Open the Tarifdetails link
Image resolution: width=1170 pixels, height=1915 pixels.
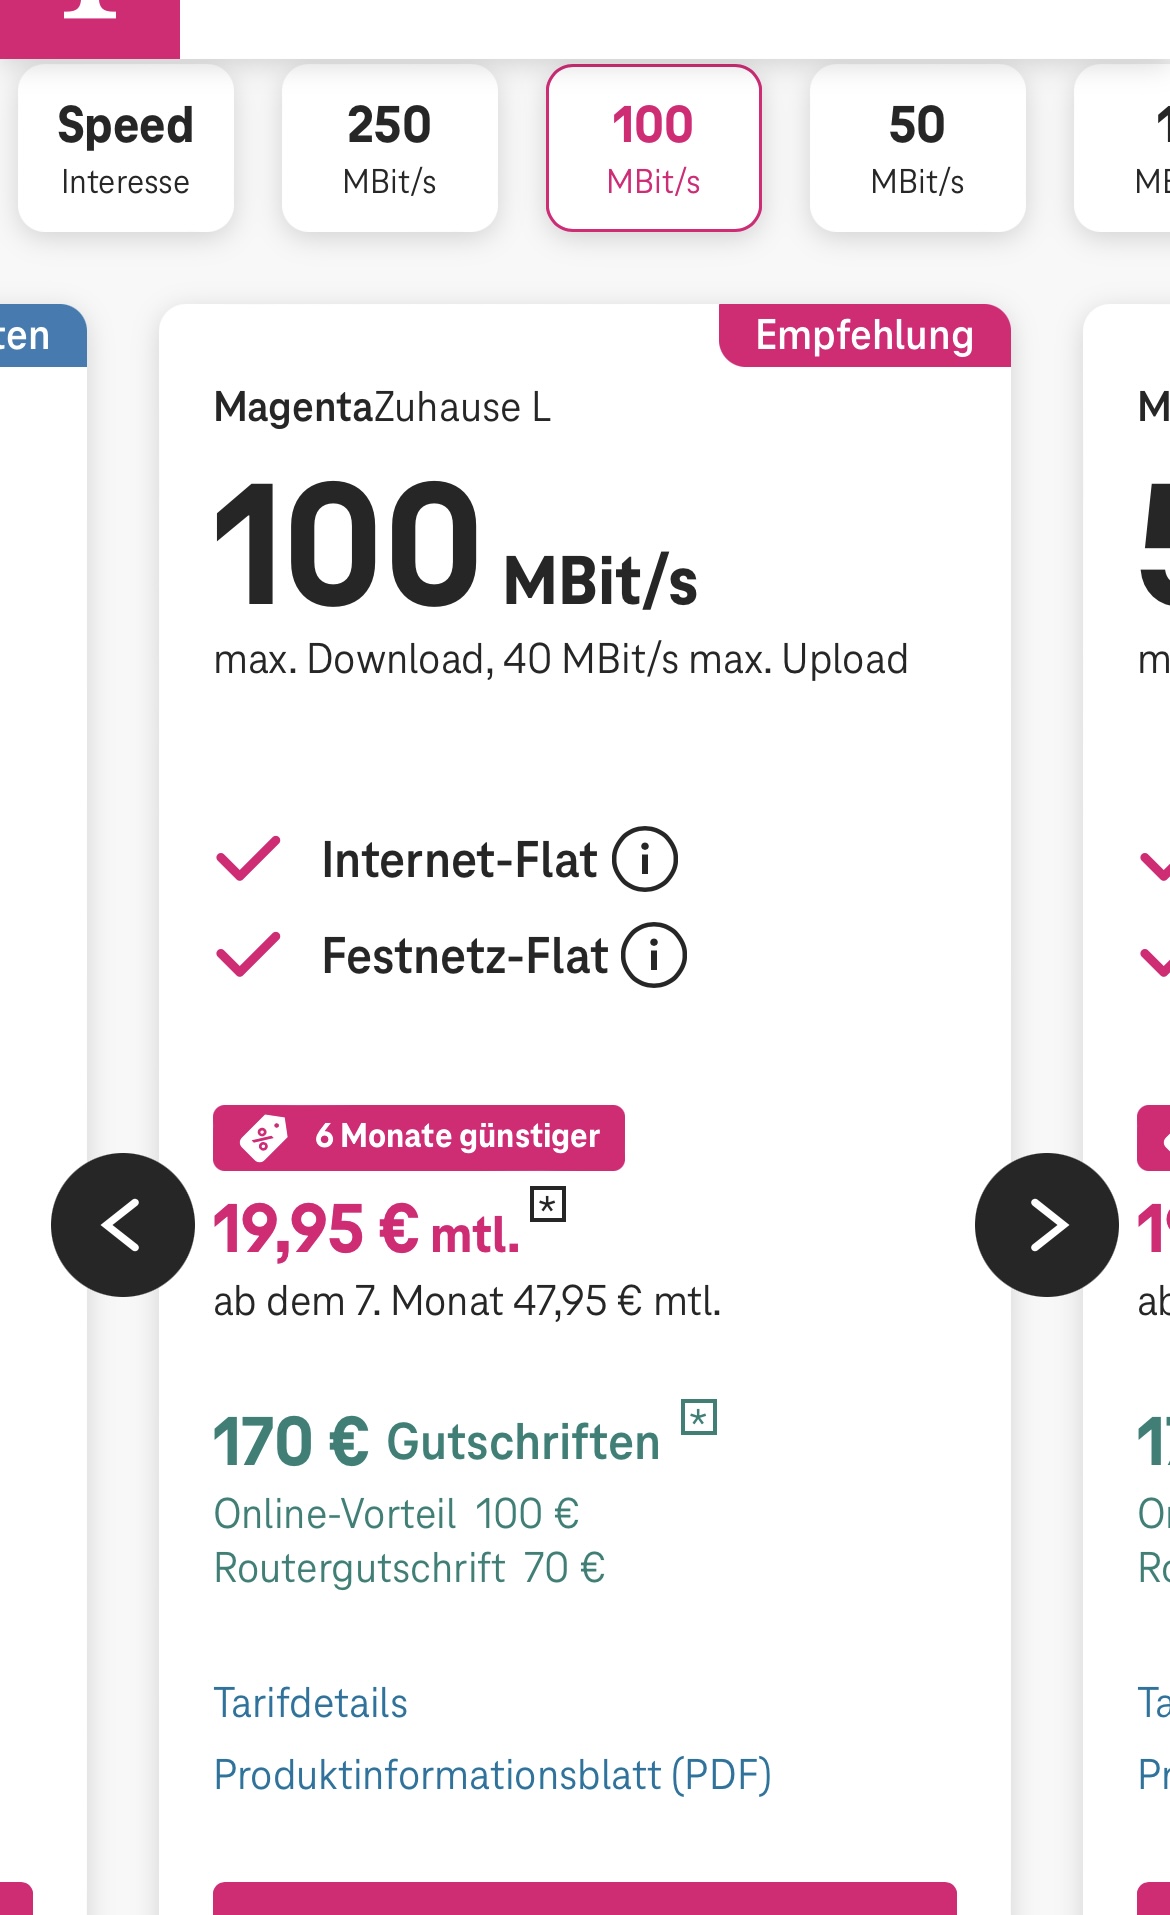311,1703
